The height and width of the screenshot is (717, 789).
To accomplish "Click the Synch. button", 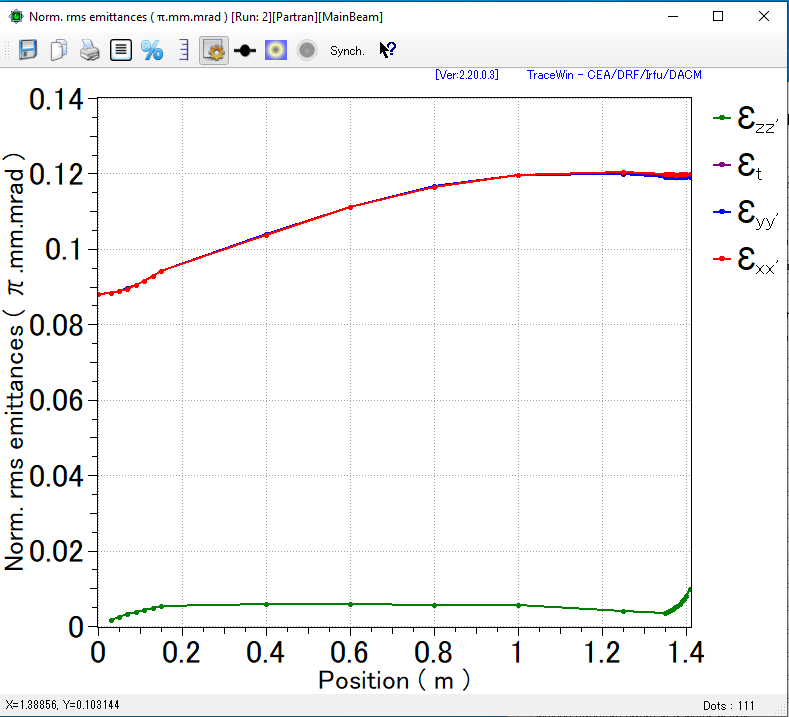I will (x=347, y=50).
